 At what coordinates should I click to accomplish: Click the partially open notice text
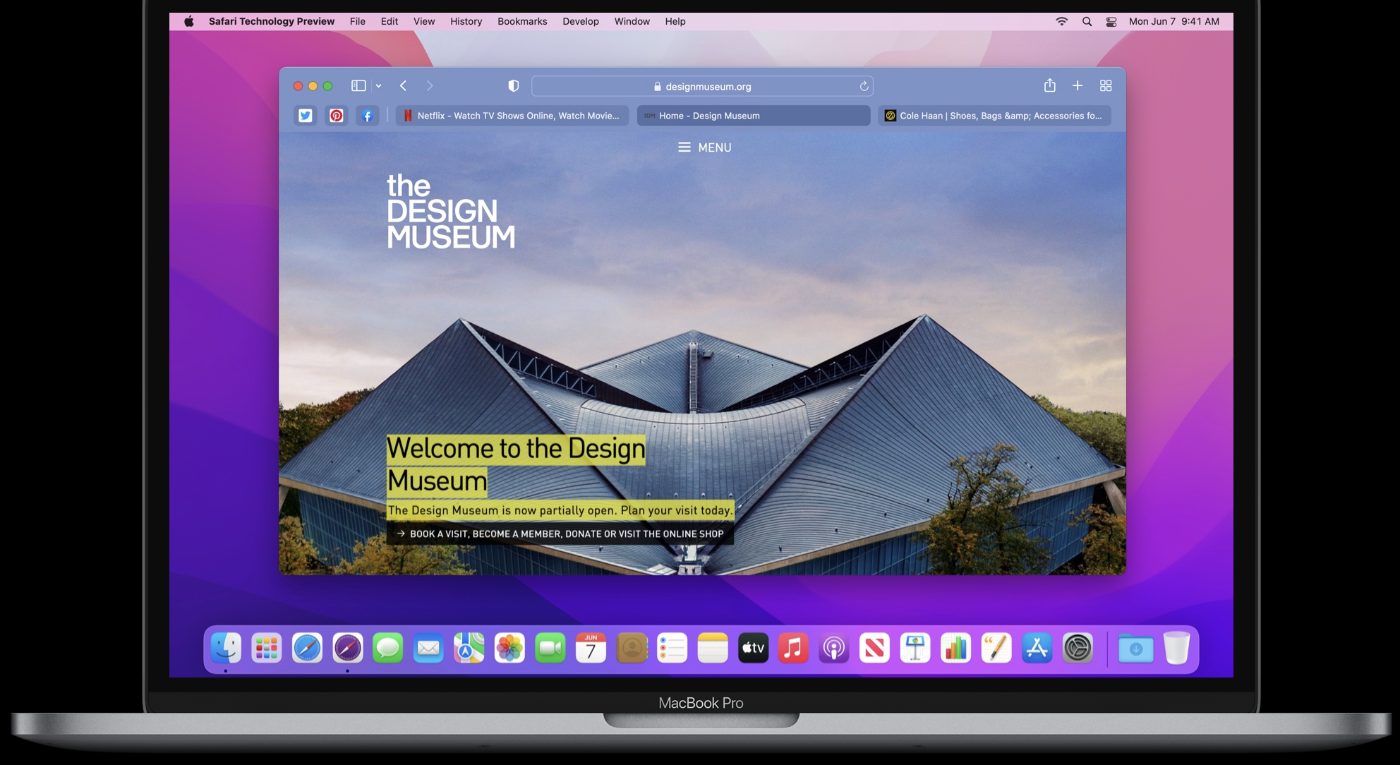tap(560, 510)
